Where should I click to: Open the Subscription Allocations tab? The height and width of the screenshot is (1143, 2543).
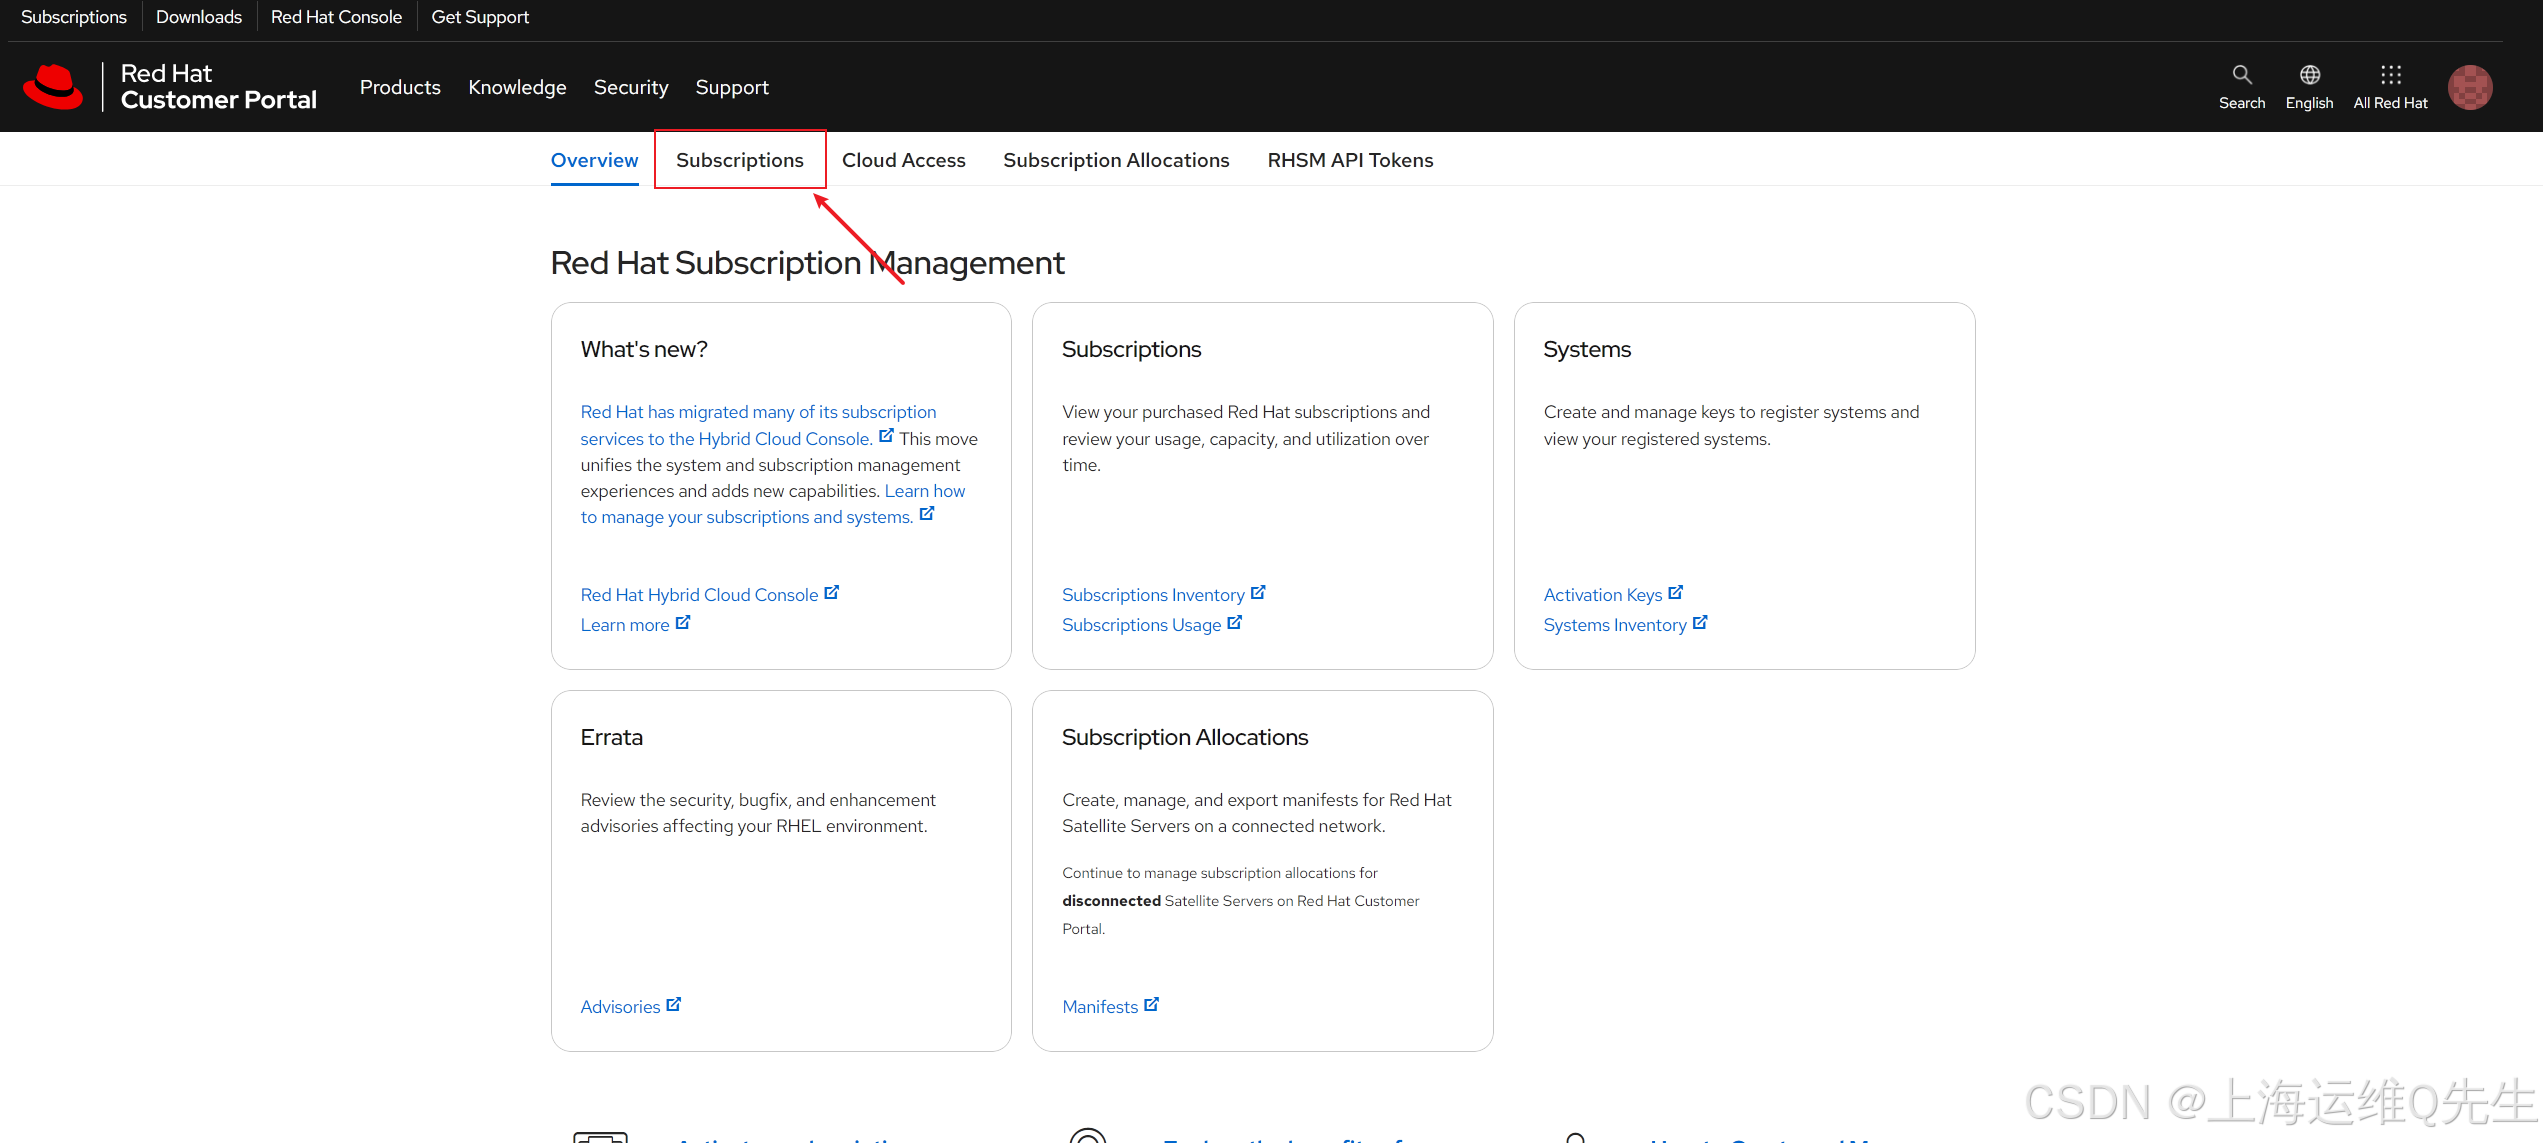1116,160
